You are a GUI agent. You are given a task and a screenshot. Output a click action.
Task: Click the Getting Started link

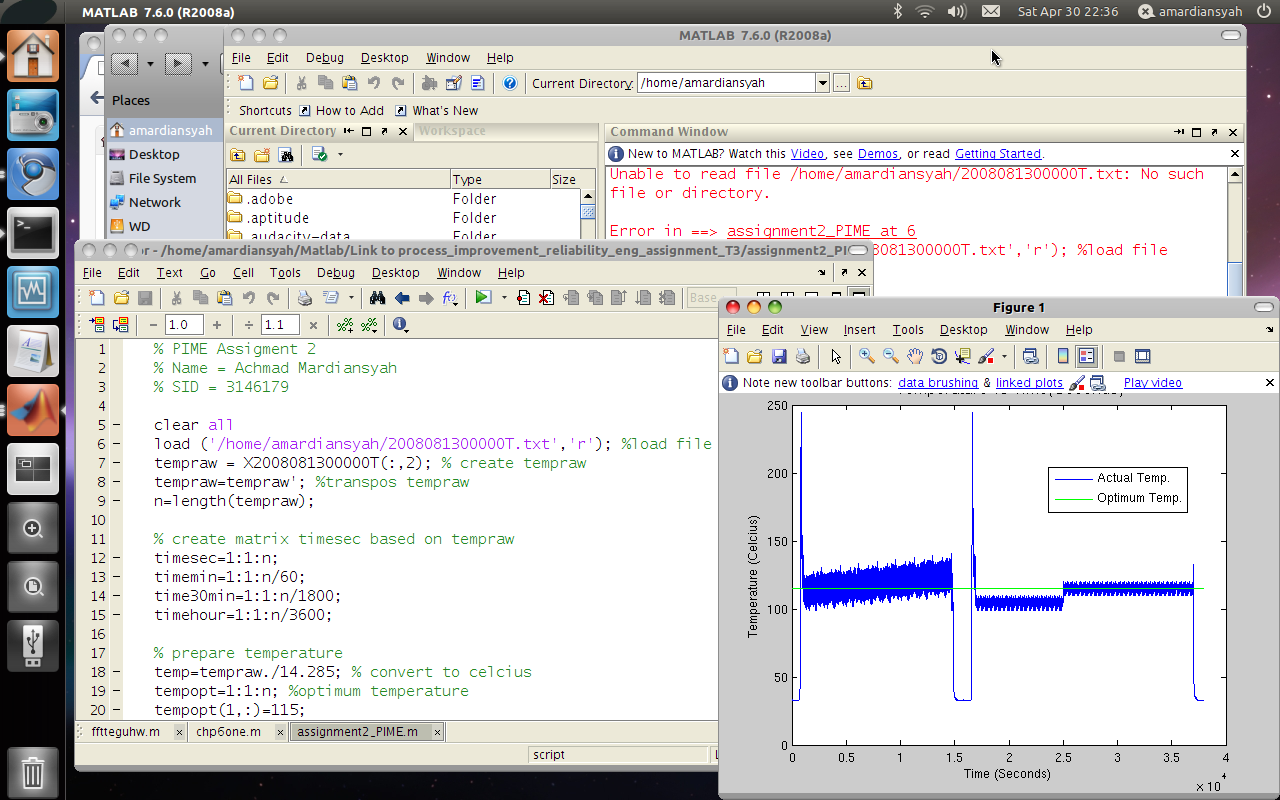[998, 154]
